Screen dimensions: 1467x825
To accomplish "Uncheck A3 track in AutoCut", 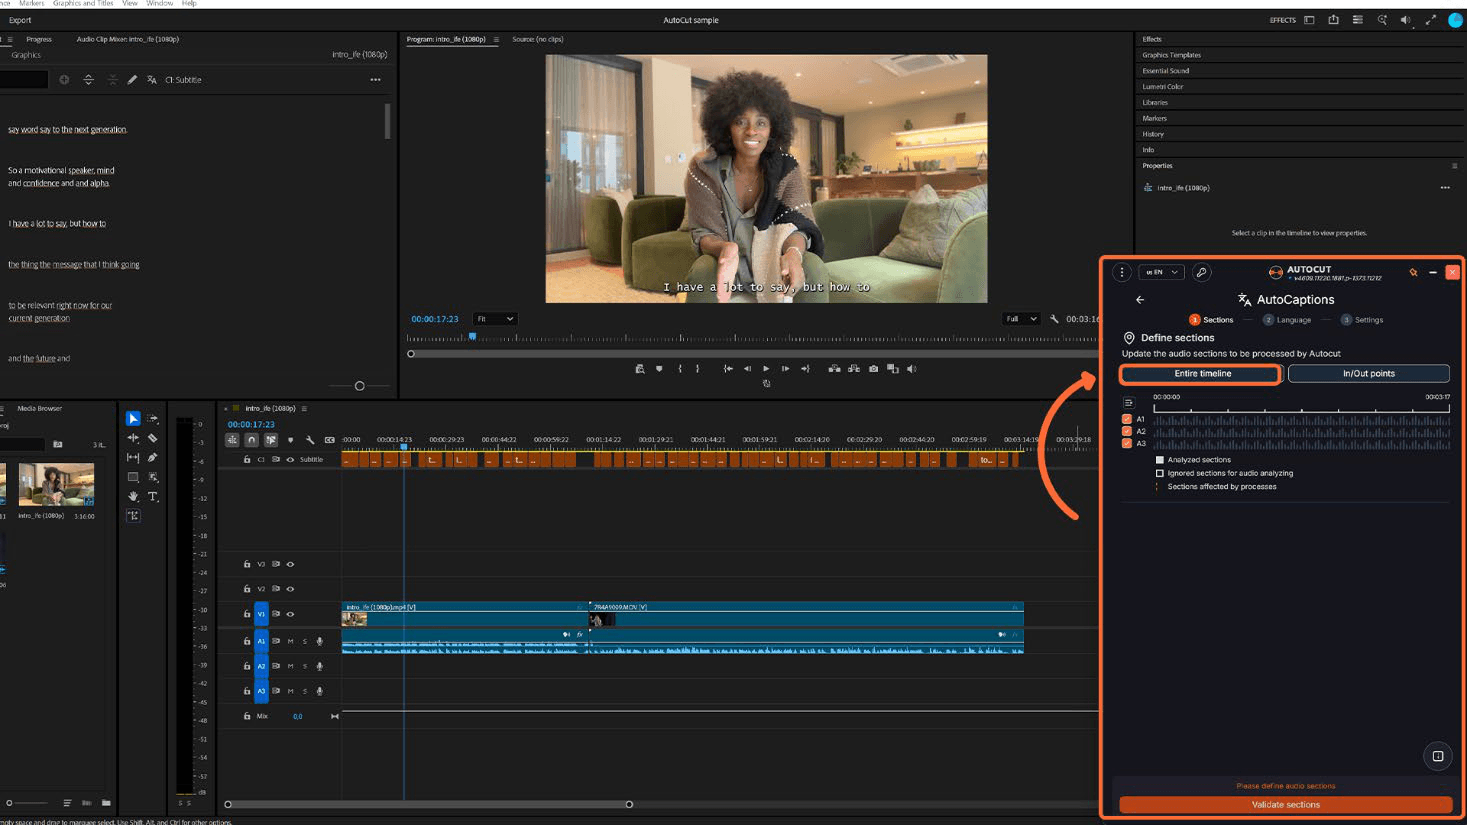I will coord(1127,443).
